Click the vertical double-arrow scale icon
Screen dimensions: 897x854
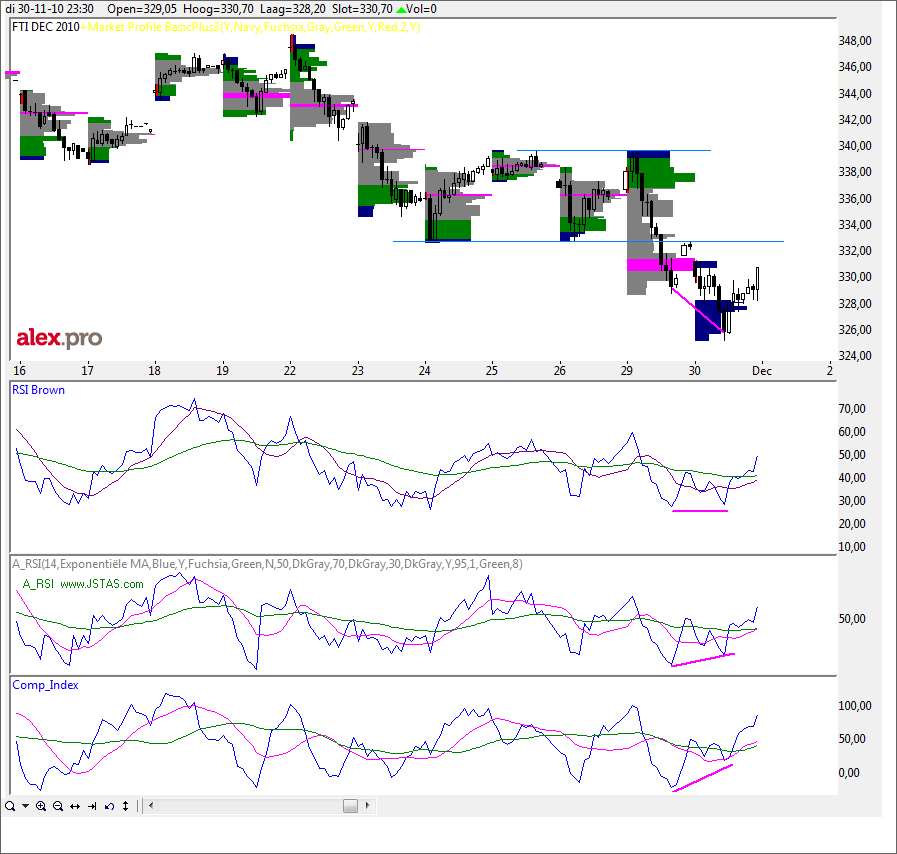[x=124, y=806]
